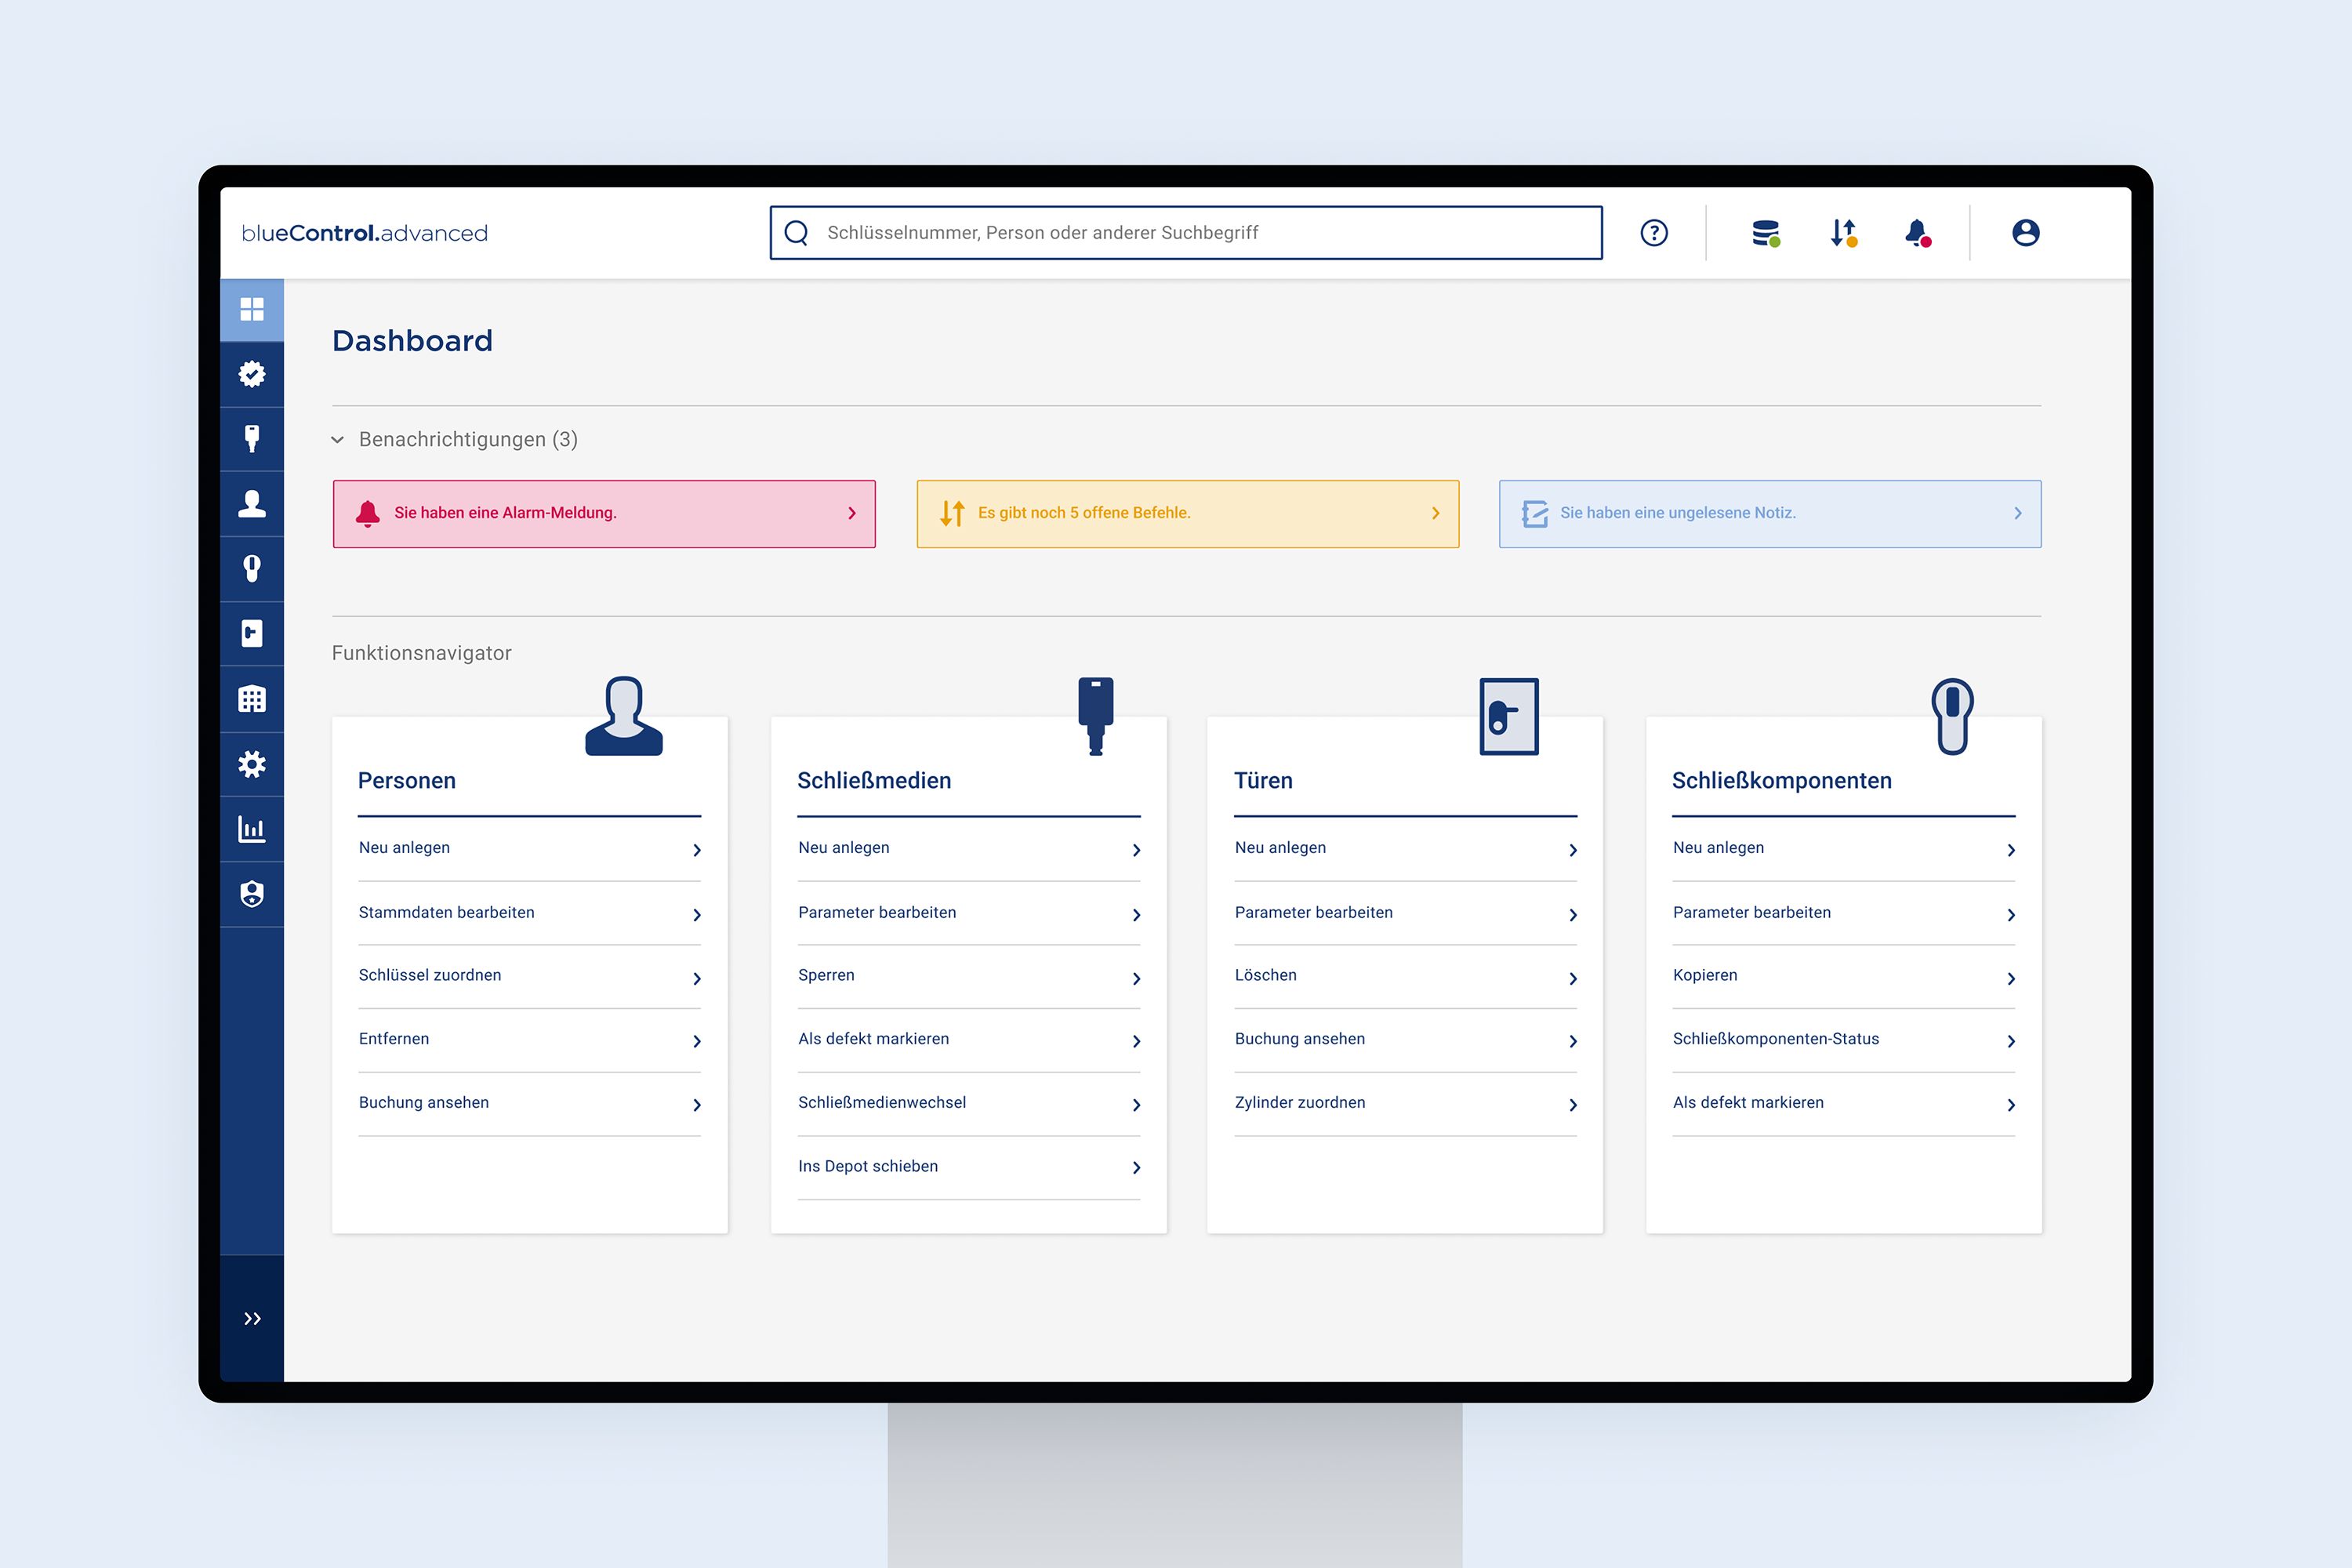
Task: Select the Dashboard grid icon in sidebar
Action: [252, 309]
